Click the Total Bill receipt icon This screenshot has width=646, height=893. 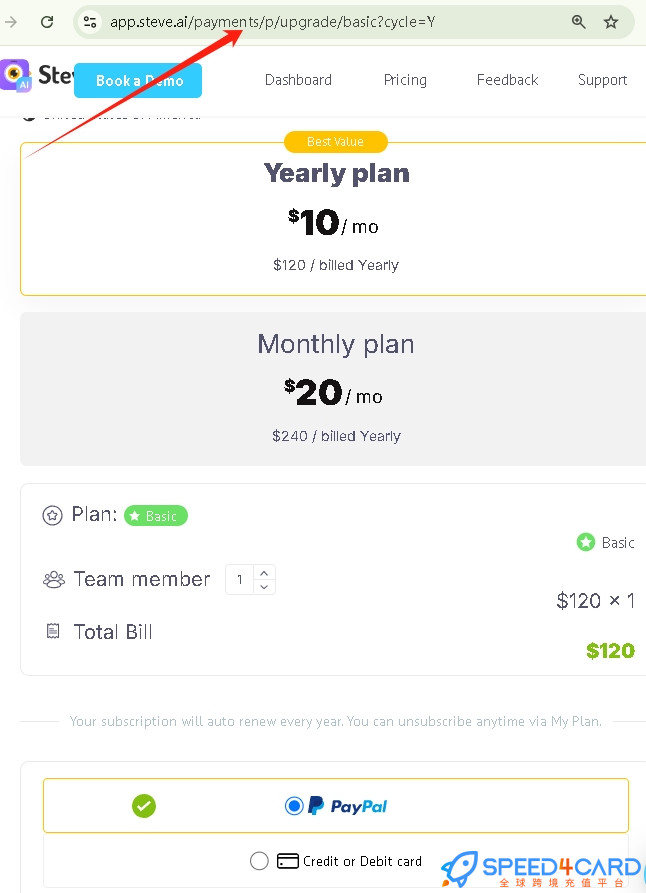click(x=53, y=631)
